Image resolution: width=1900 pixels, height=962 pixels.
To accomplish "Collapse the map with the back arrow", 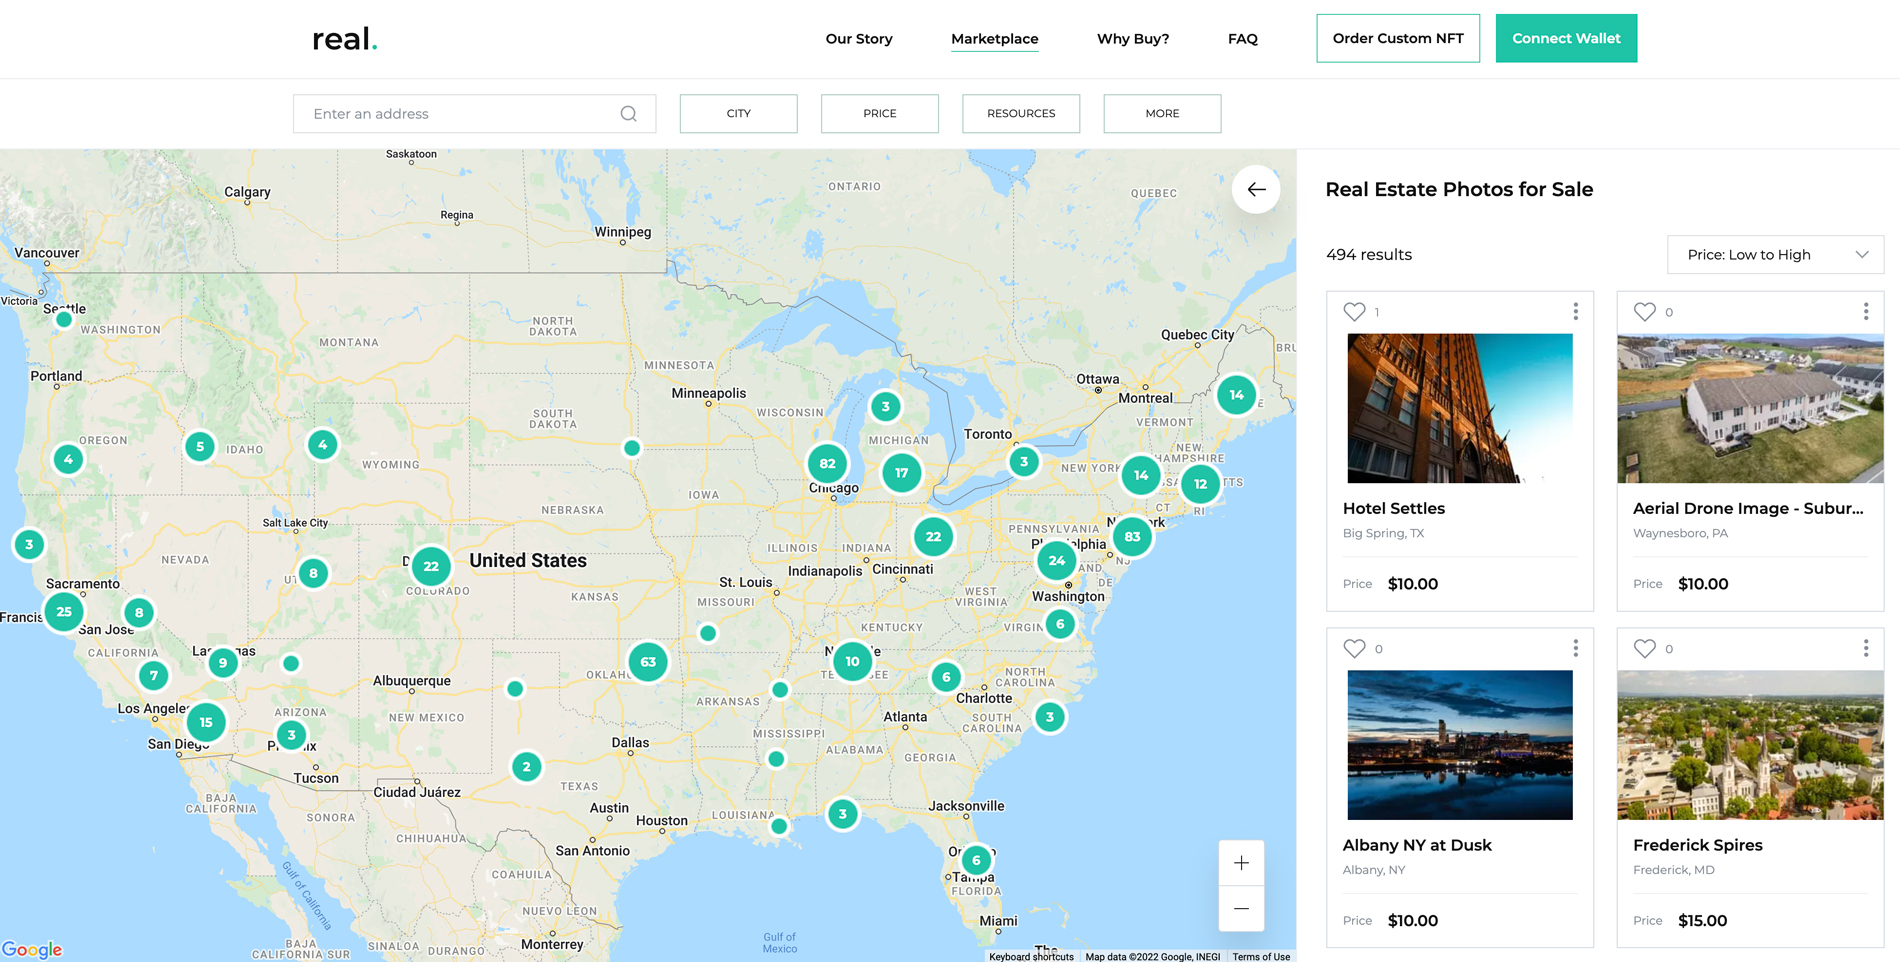I will pyautogui.click(x=1256, y=189).
